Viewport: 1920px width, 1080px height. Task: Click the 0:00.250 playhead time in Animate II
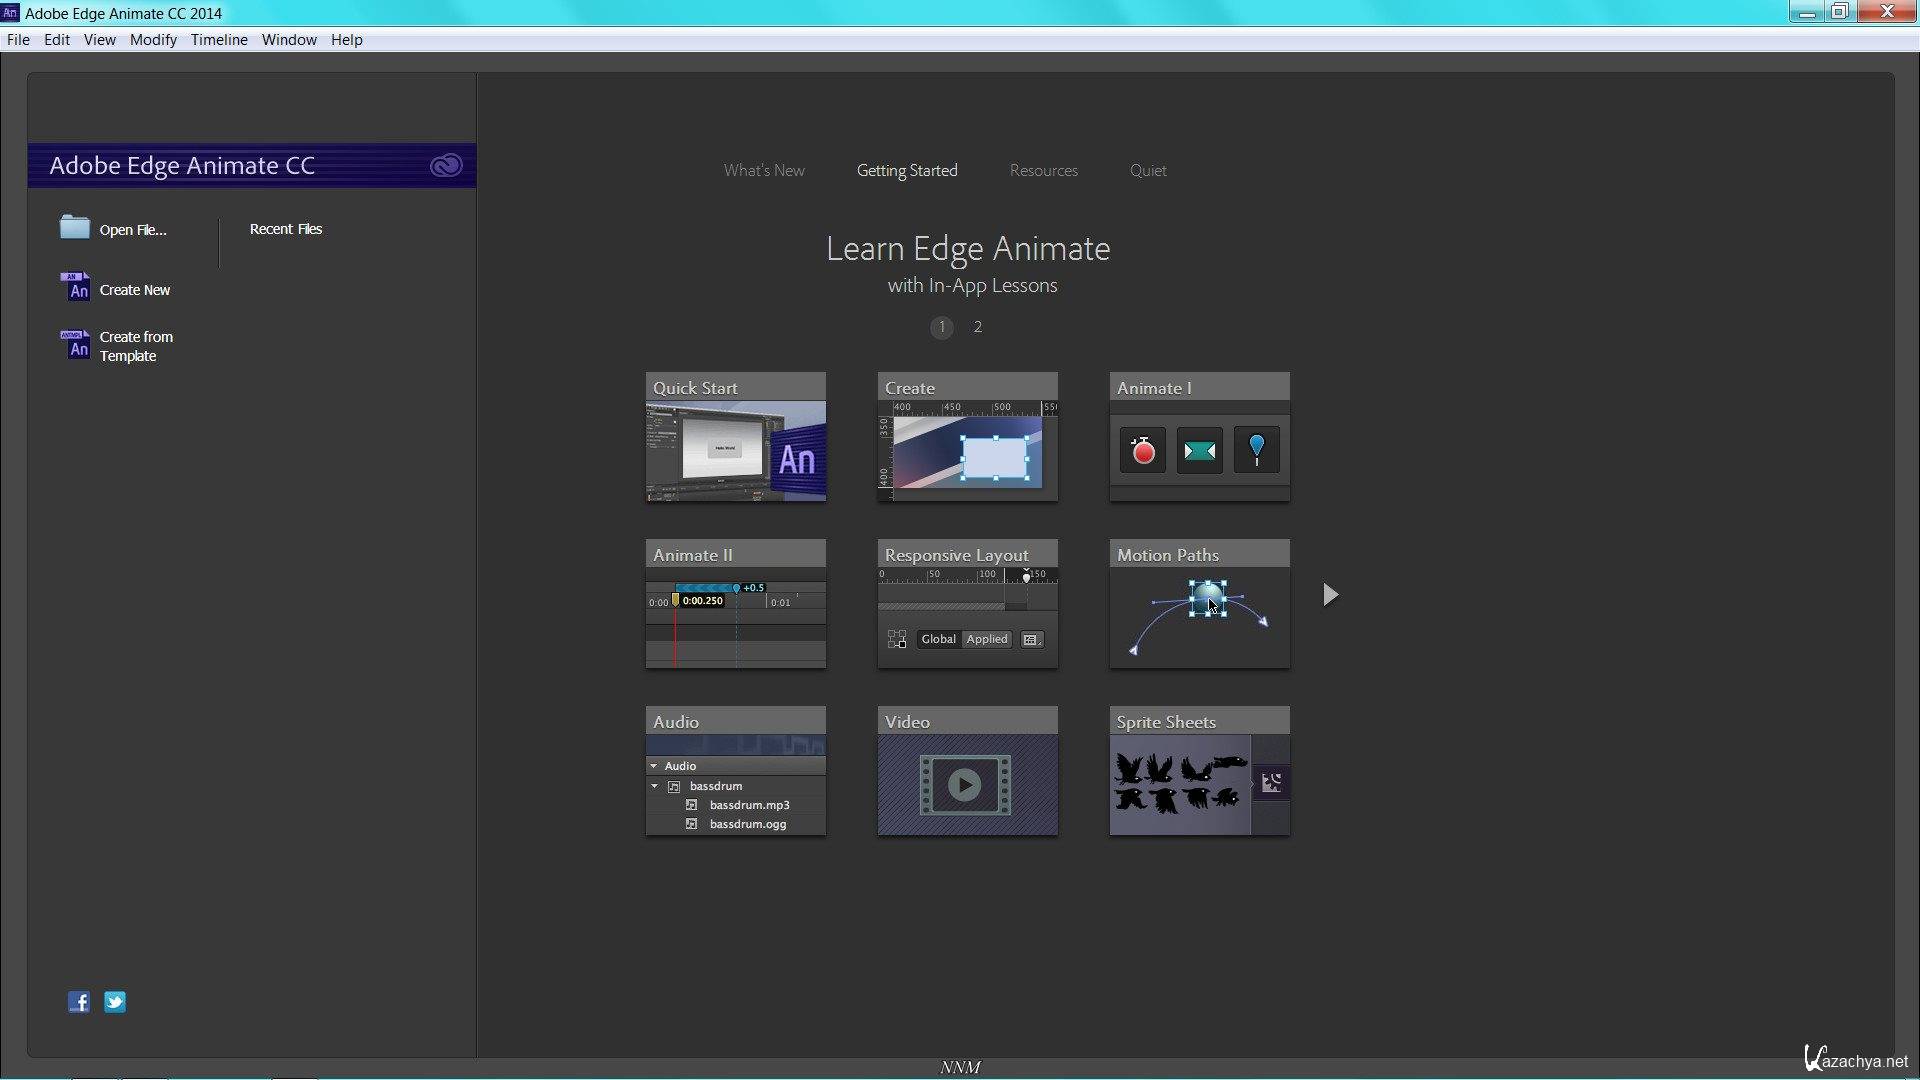pos(702,601)
